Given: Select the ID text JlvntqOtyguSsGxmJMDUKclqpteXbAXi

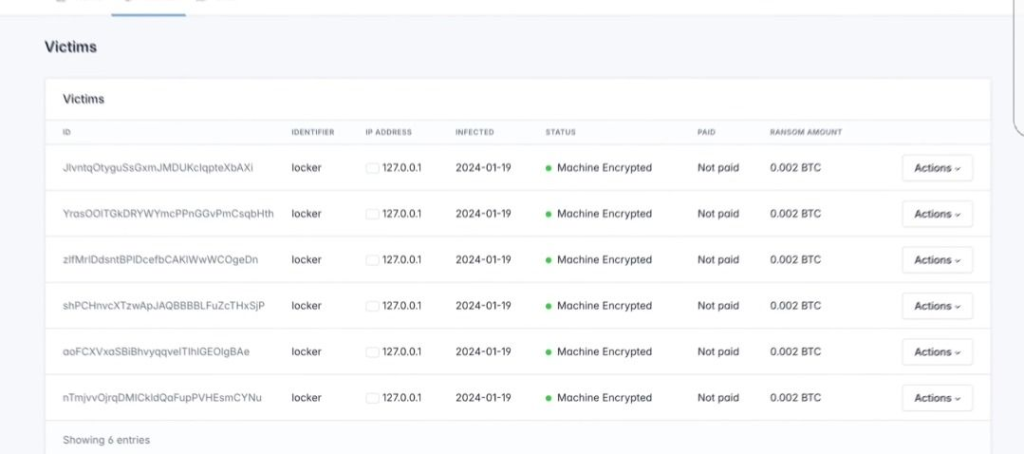Looking at the screenshot, I should tap(158, 168).
